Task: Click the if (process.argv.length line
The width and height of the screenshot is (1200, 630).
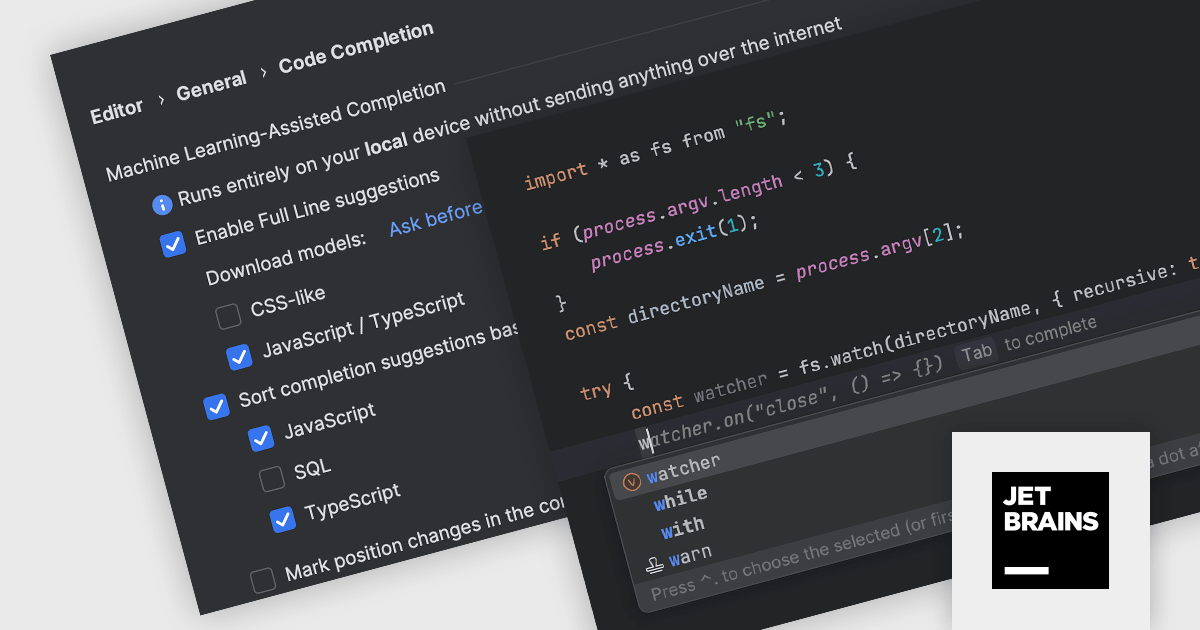Action: [x=699, y=200]
